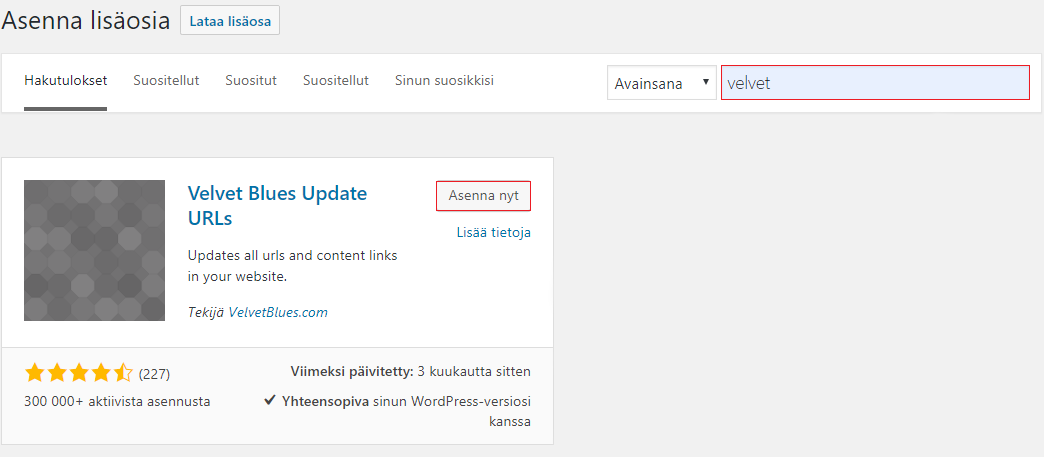Click the Updates all urls description text
Screen dimensions: 1044x457
292,266
